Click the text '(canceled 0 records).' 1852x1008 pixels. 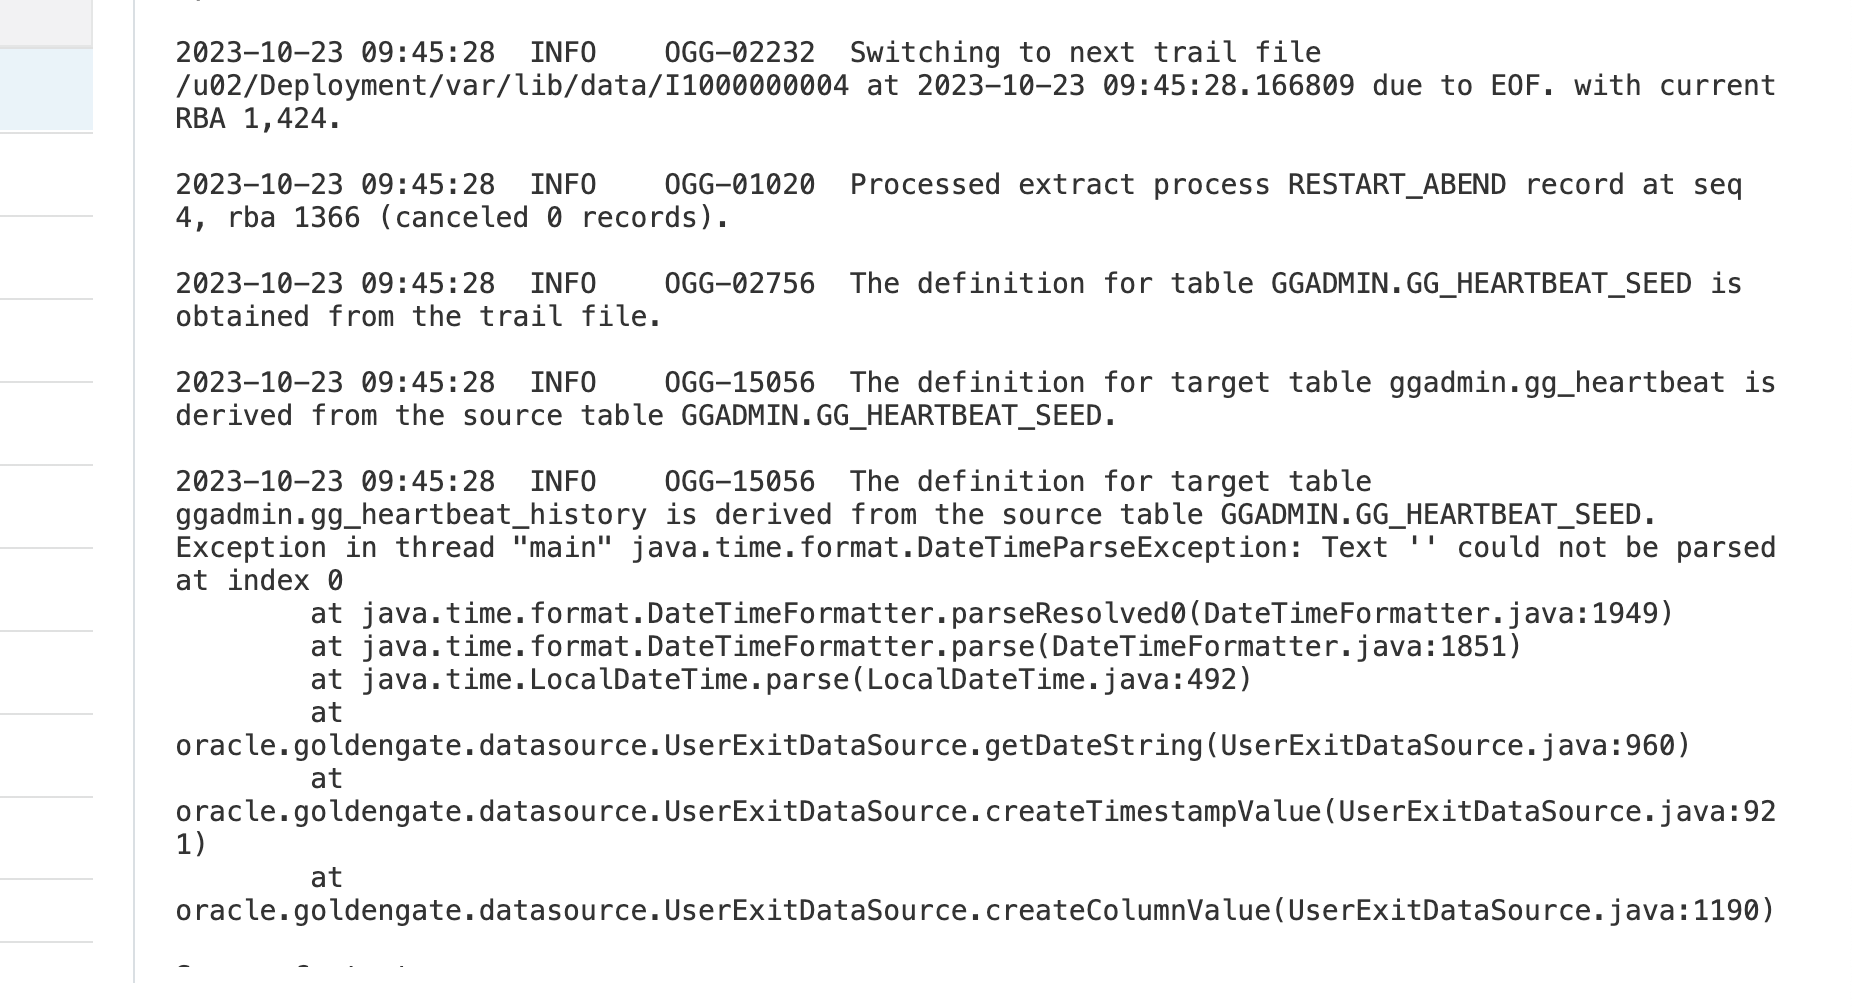pyautogui.click(x=553, y=218)
